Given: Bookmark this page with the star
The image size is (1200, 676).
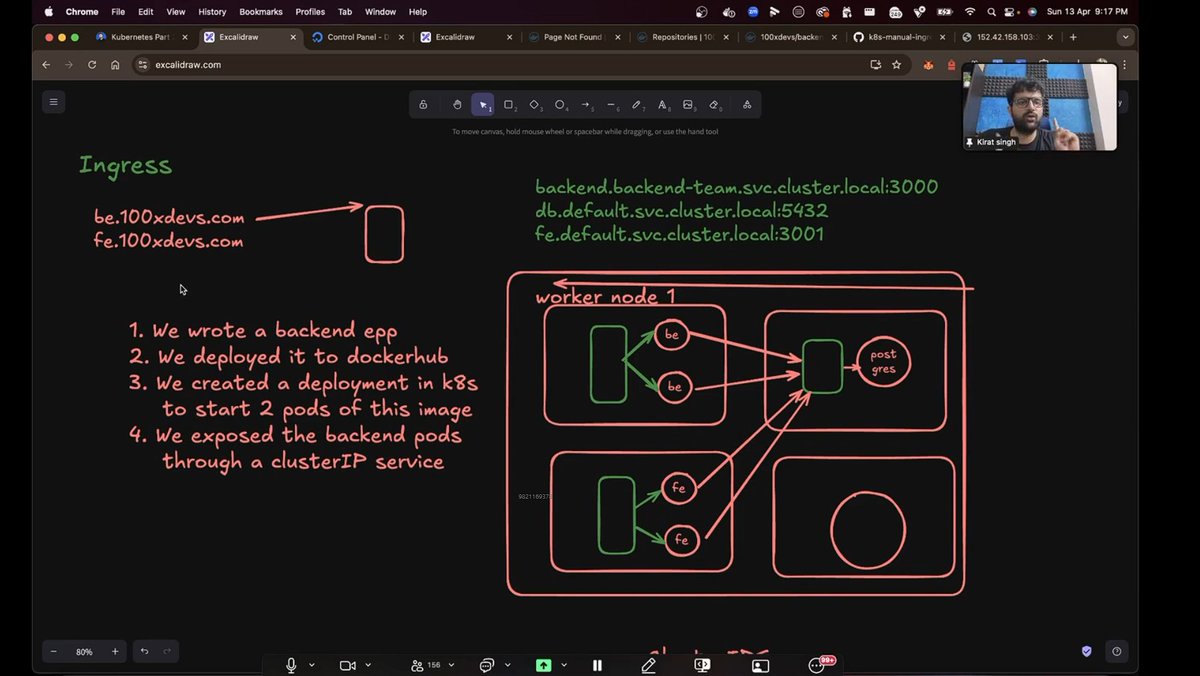Looking at the screenshot, I should click(x=896, y=64).
